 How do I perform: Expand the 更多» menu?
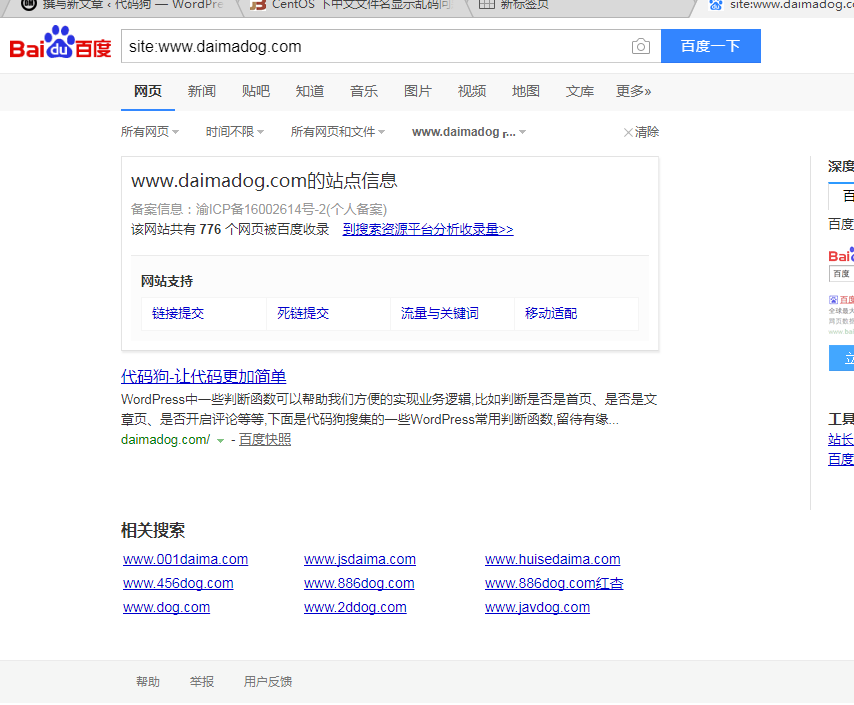pyautogui.click(x=633, y=91)
